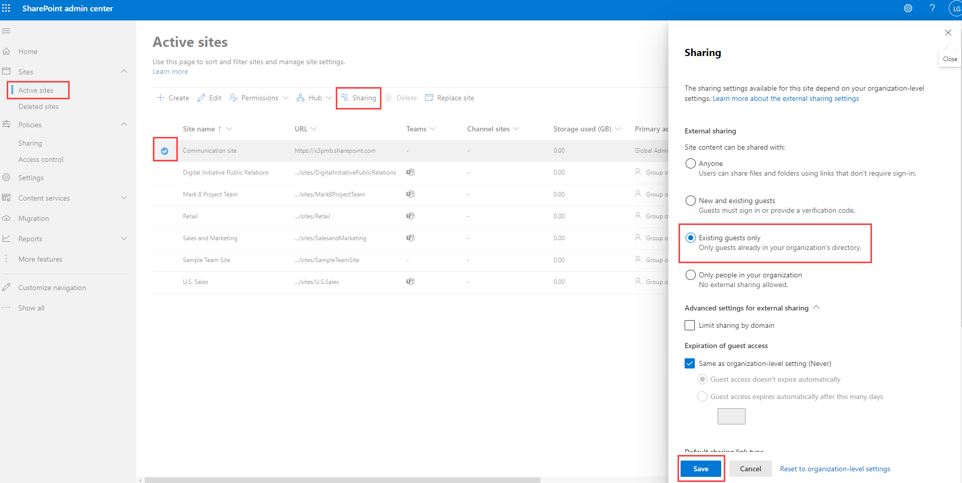Click Reset to organization-level settings link

pyautogui.click(x=835, y=469)
